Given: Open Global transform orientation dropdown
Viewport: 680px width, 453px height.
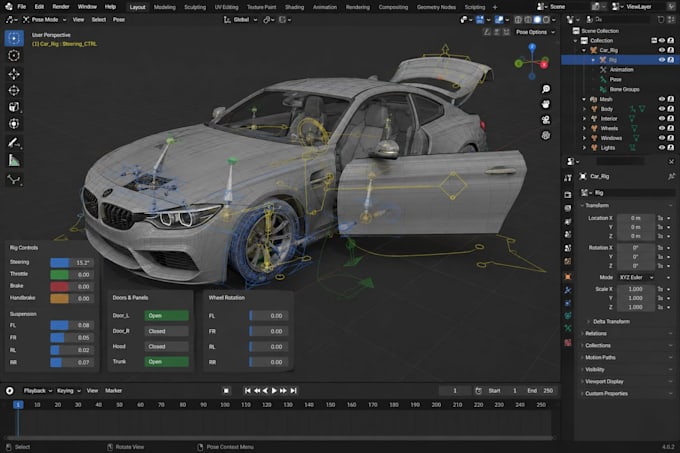Looking at the screenshot, I should 241,20.
